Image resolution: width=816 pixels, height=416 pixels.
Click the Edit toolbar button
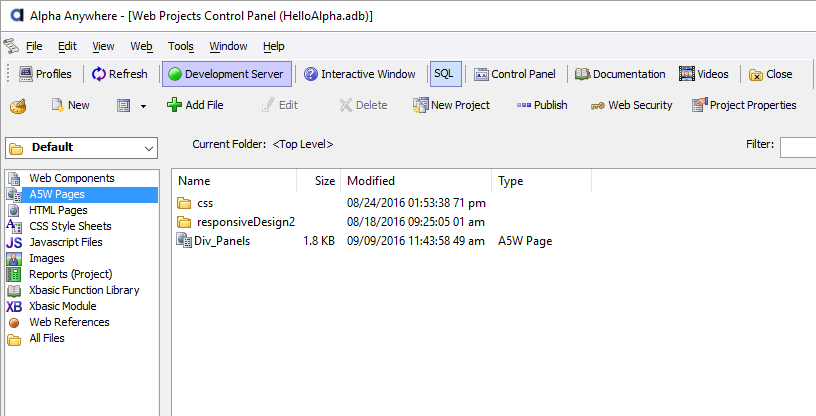pyautogui.click(x=279, y=105)
